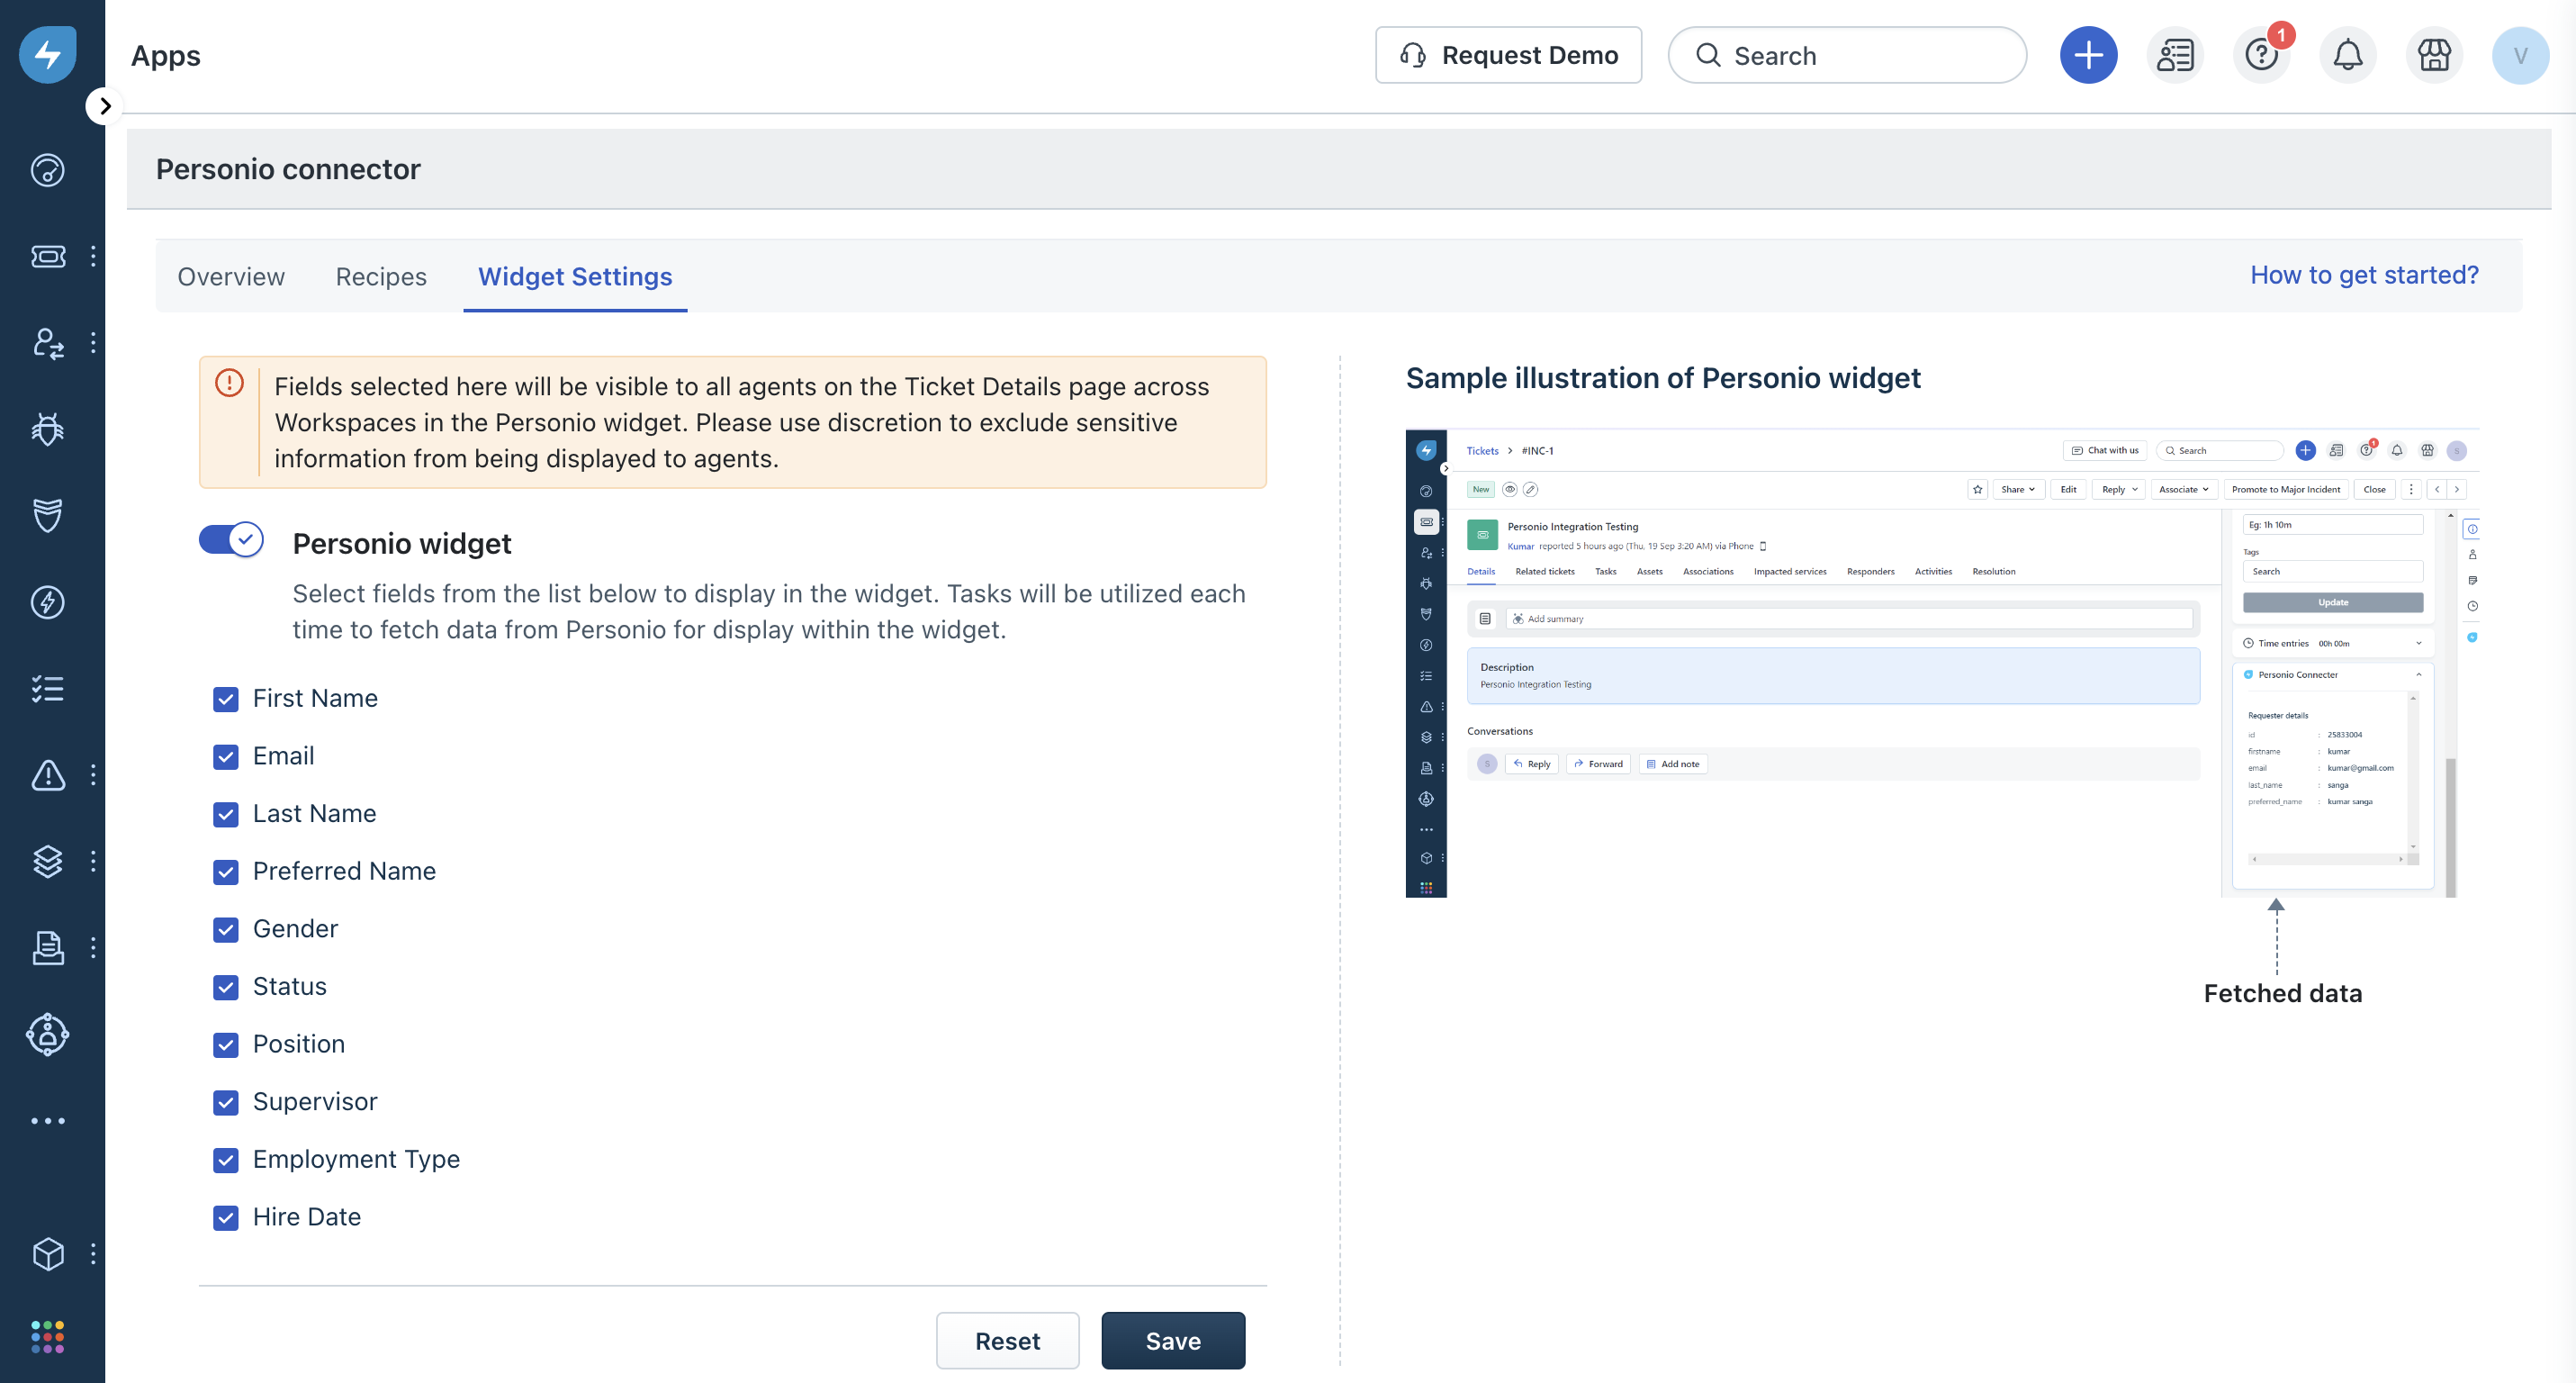Uncheck the Supervisor checkbox
Viewport: 2576px width, 1383px height.
click(x=226, y=1103)
